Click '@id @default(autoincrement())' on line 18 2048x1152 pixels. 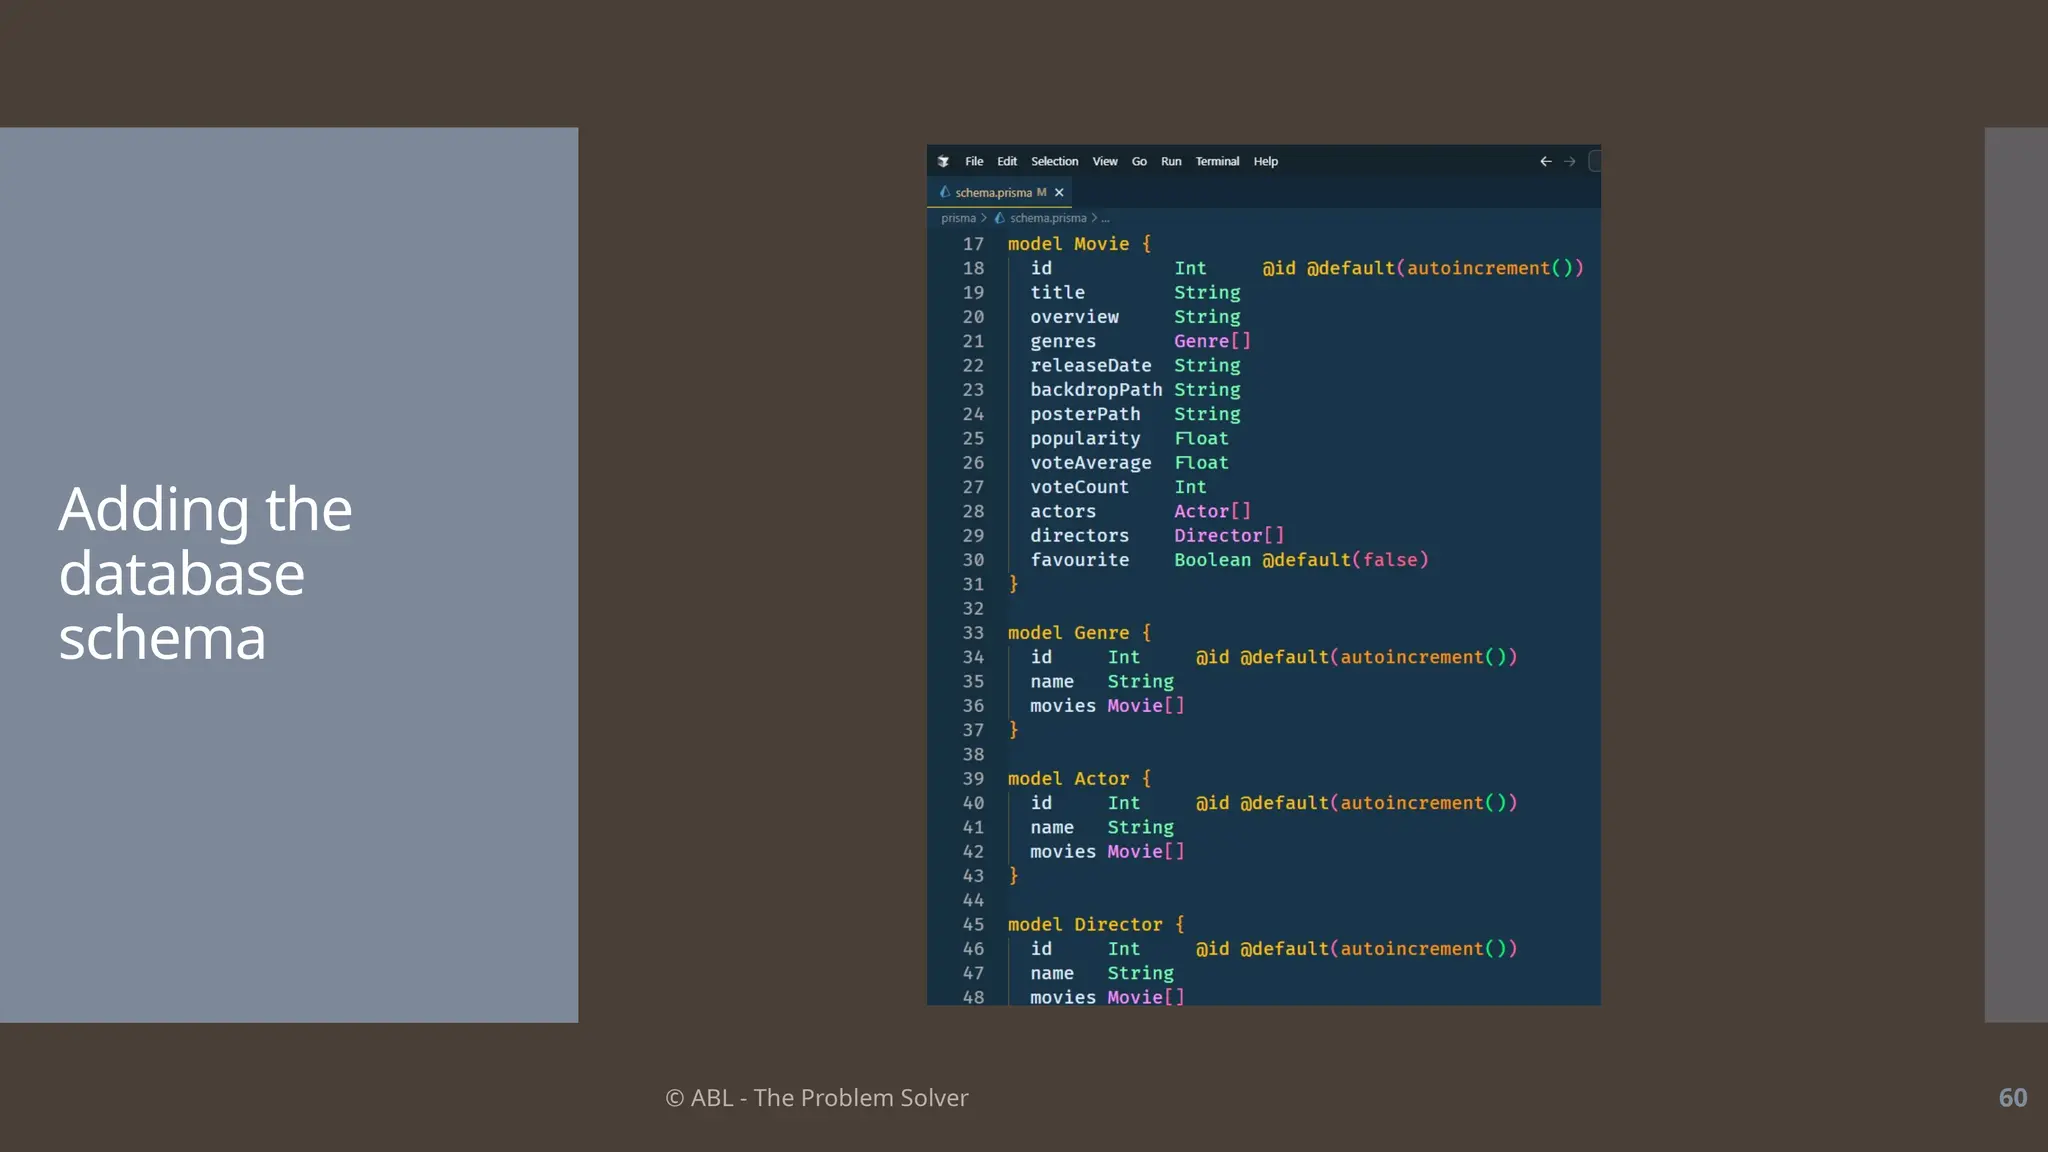tap(1423, 268)
